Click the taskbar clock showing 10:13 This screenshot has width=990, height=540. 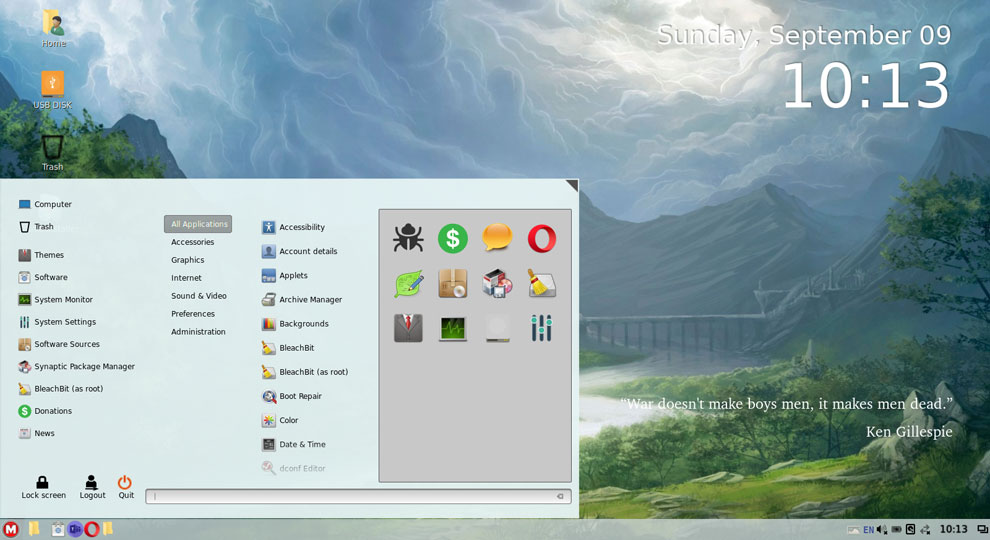[x=953, y=529]
